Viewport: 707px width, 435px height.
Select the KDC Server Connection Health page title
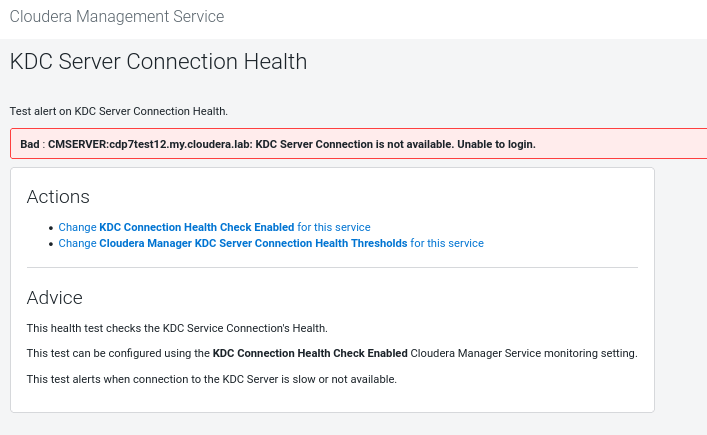click(158, 61)
